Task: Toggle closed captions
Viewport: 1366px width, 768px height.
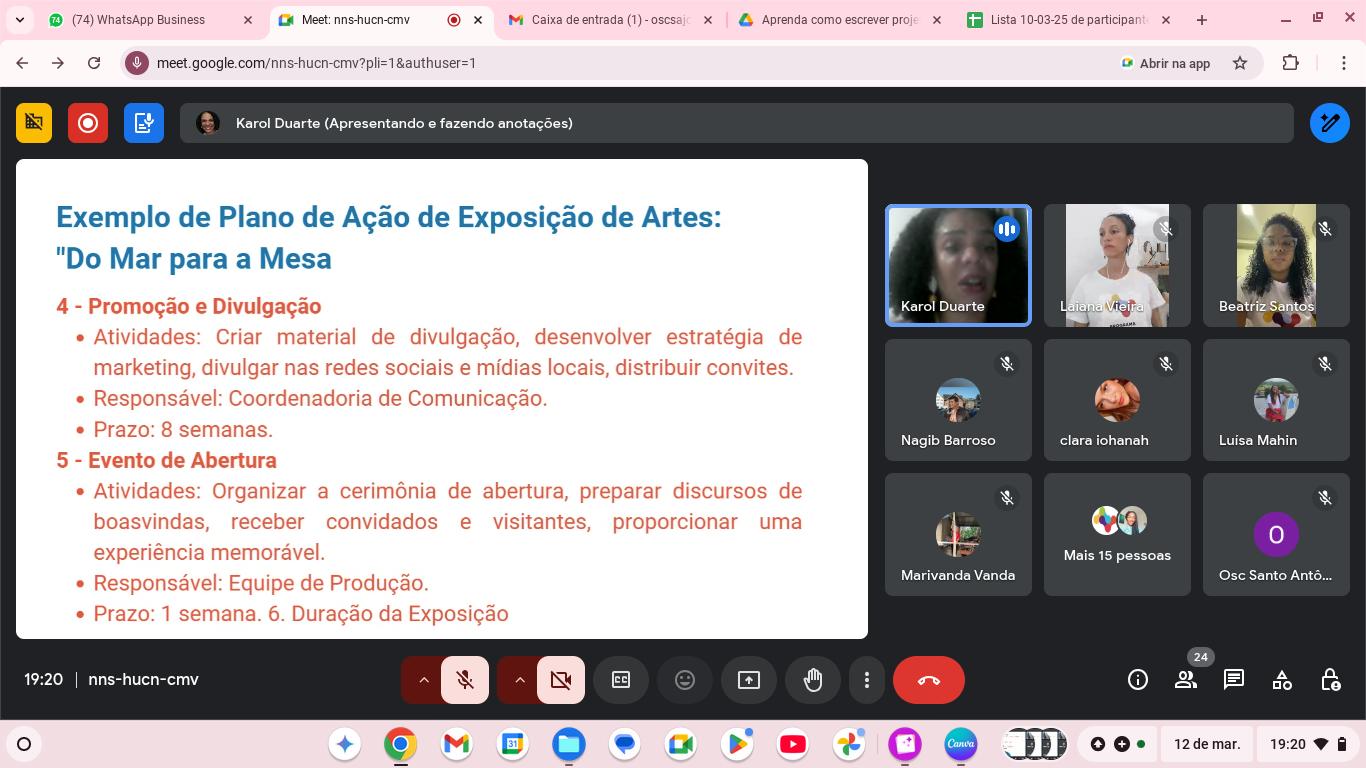Action: pos(621,680)
